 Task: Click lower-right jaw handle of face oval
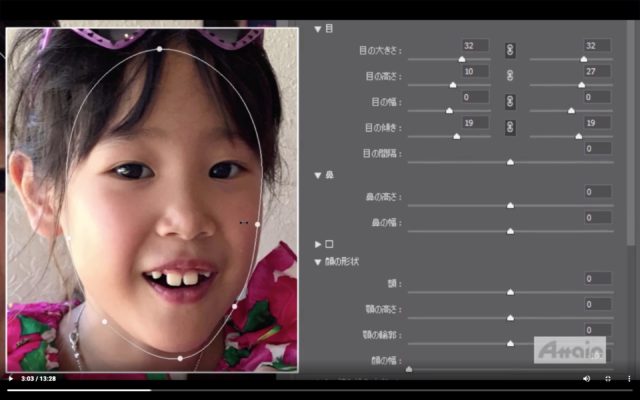pos(235,306)
